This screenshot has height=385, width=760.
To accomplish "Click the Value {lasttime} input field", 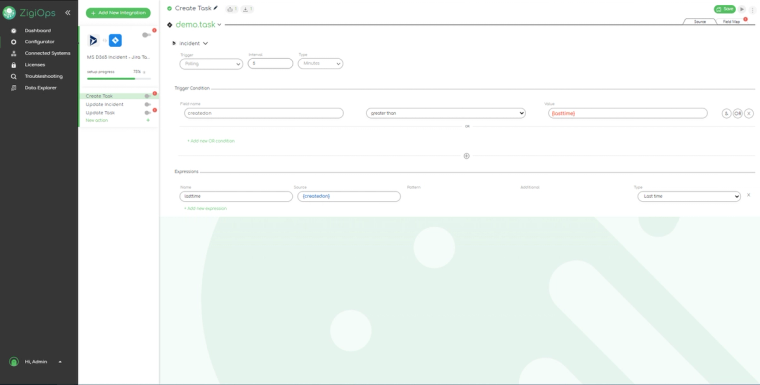I will (628, 113).
